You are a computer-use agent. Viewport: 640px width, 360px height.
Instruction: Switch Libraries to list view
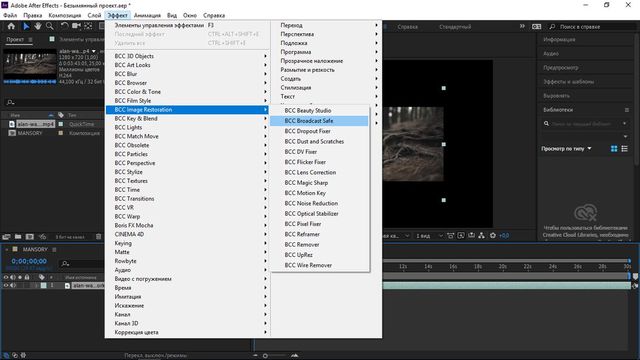(624, 149)
